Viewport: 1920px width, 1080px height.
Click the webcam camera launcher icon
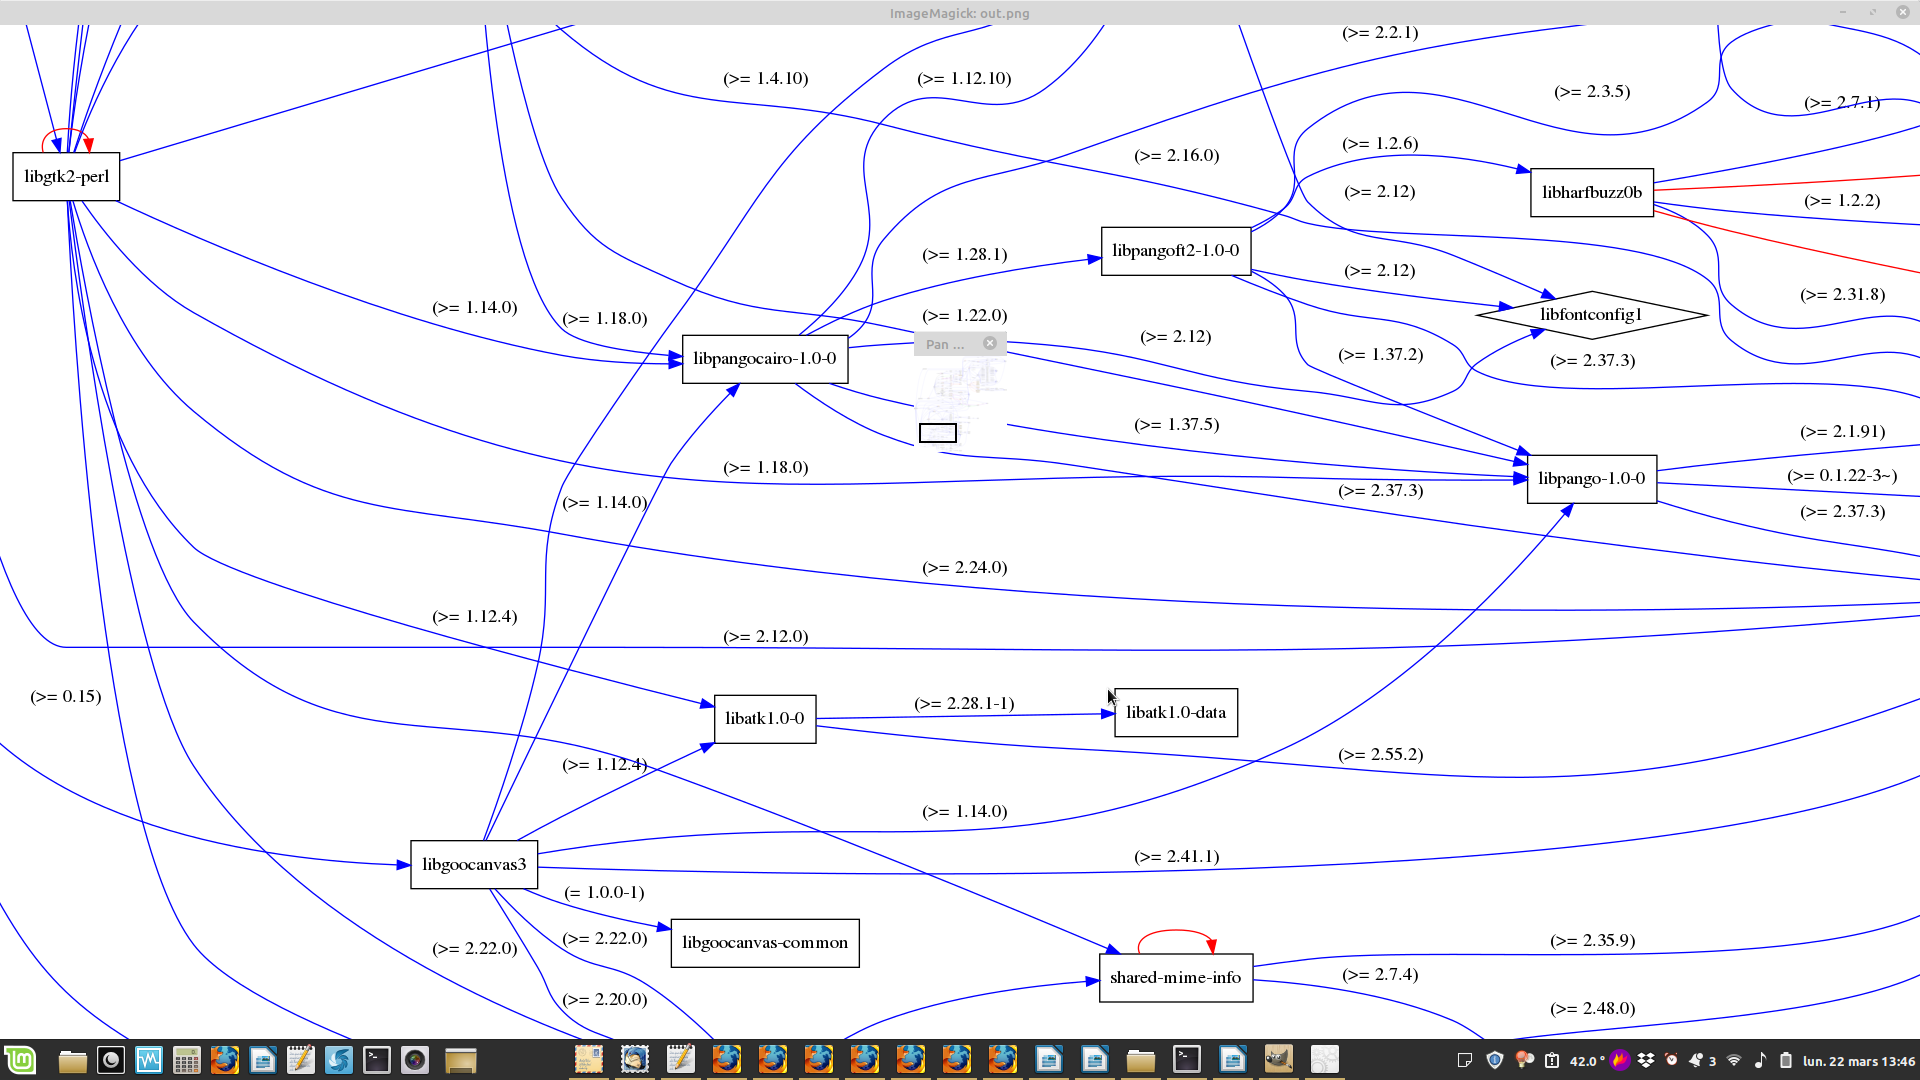pos(415,1060)
